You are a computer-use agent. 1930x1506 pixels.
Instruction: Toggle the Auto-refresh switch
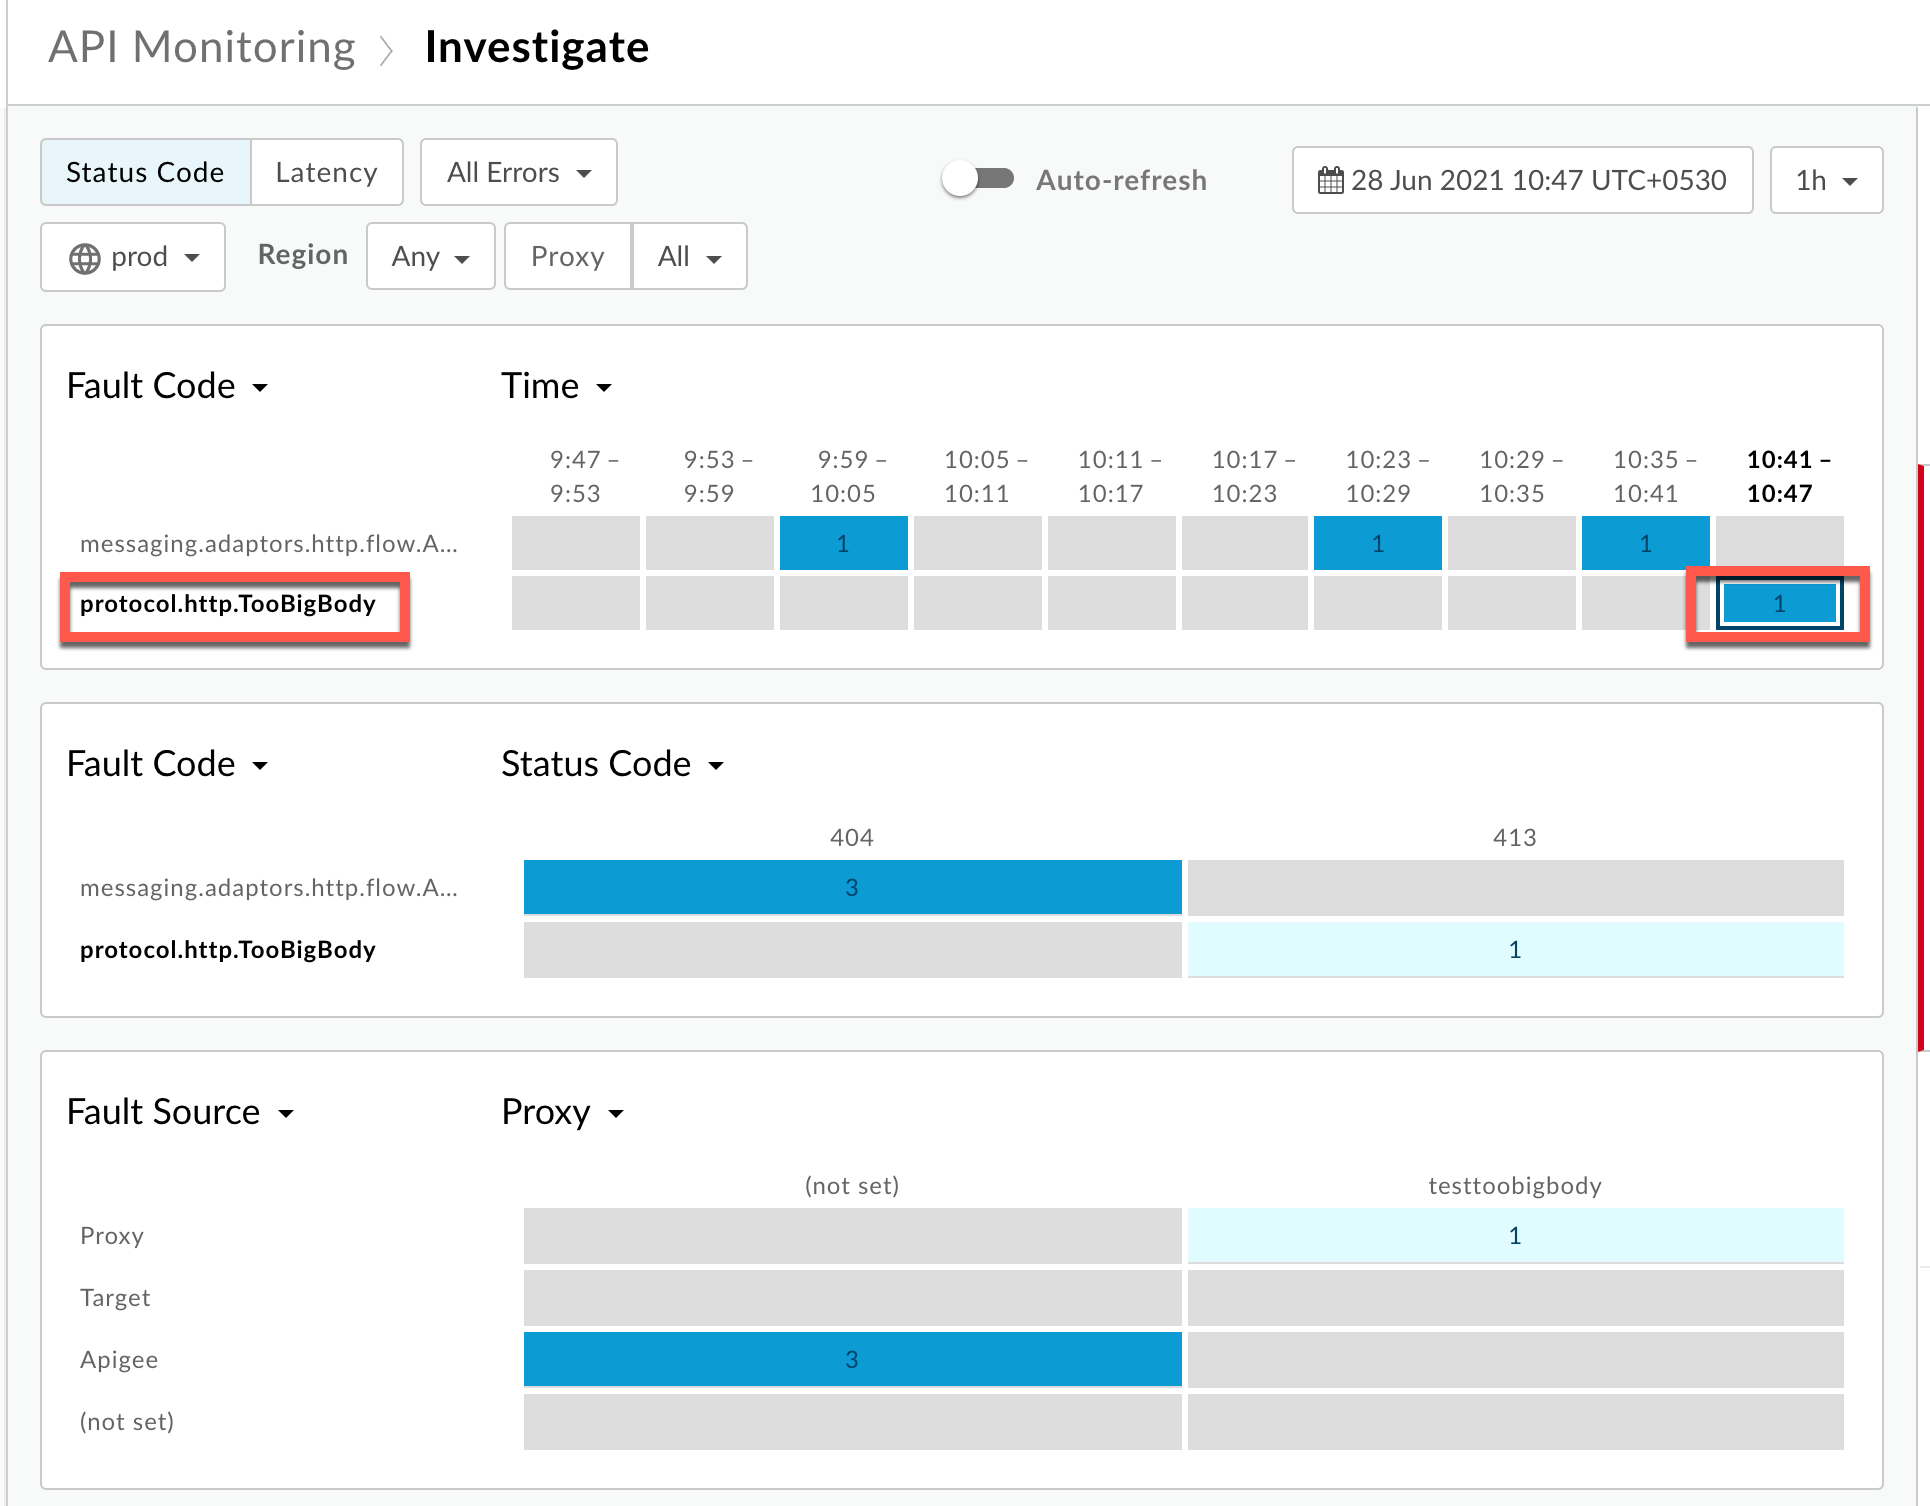point(978,180)
